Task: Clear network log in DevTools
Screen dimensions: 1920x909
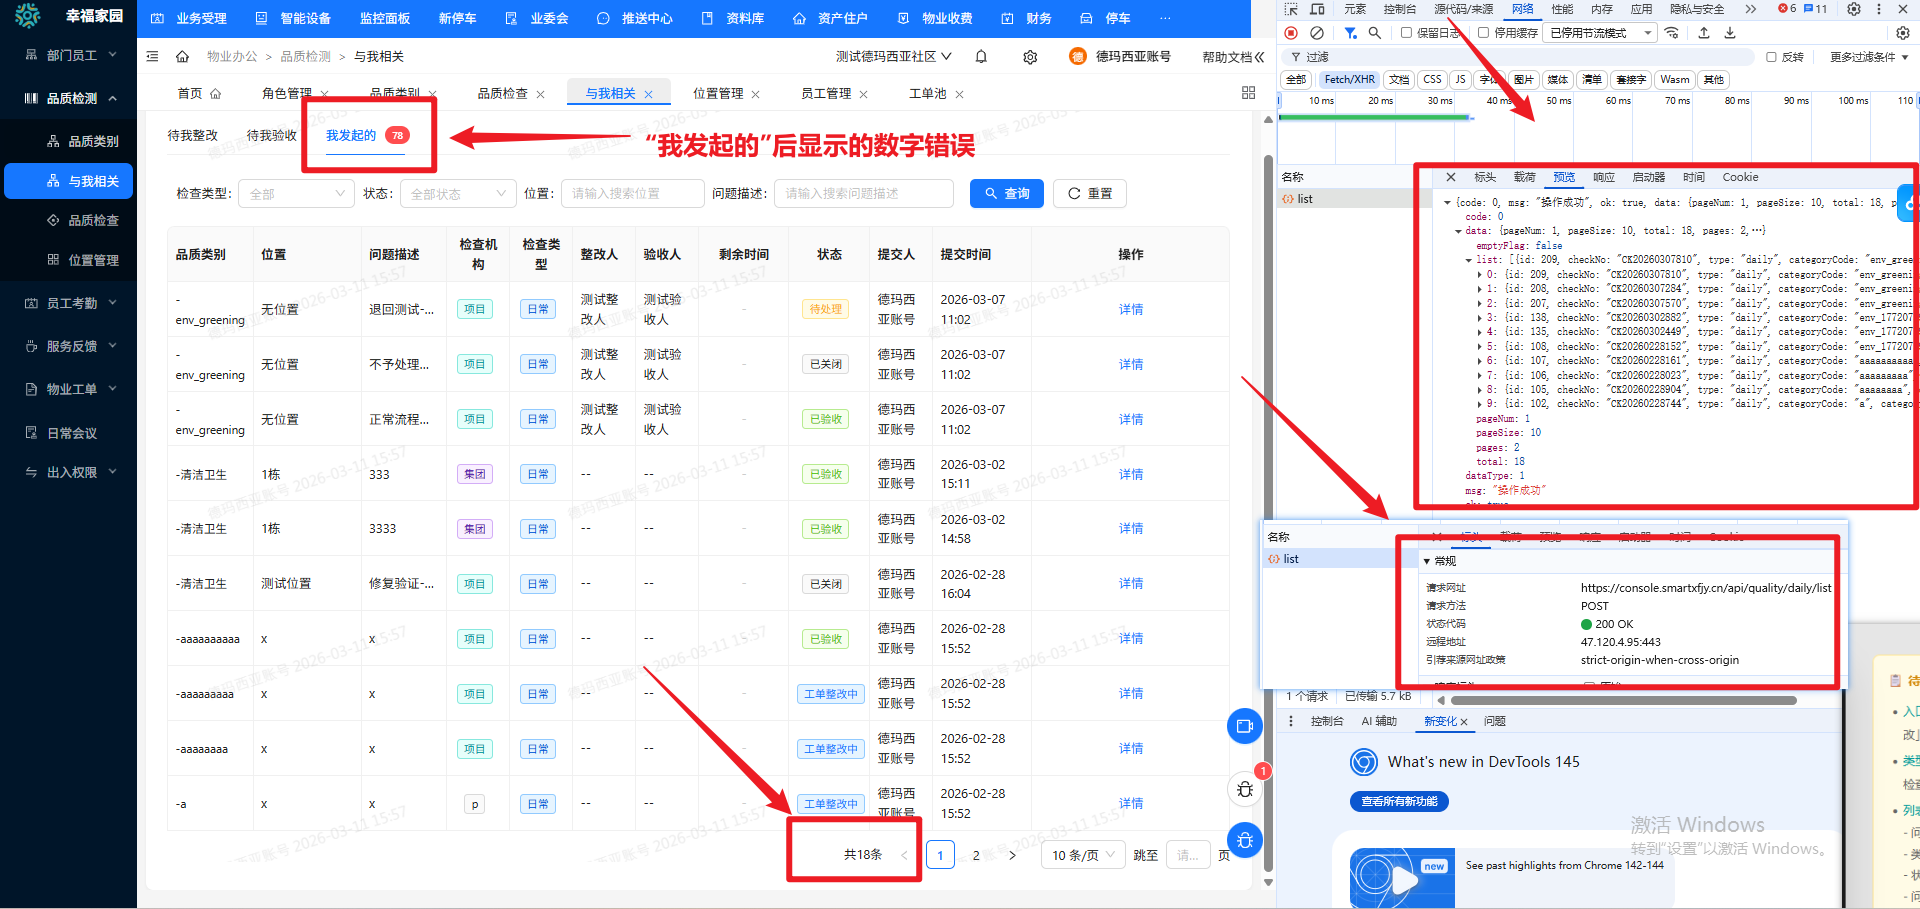Action: tap(1317, 33)
